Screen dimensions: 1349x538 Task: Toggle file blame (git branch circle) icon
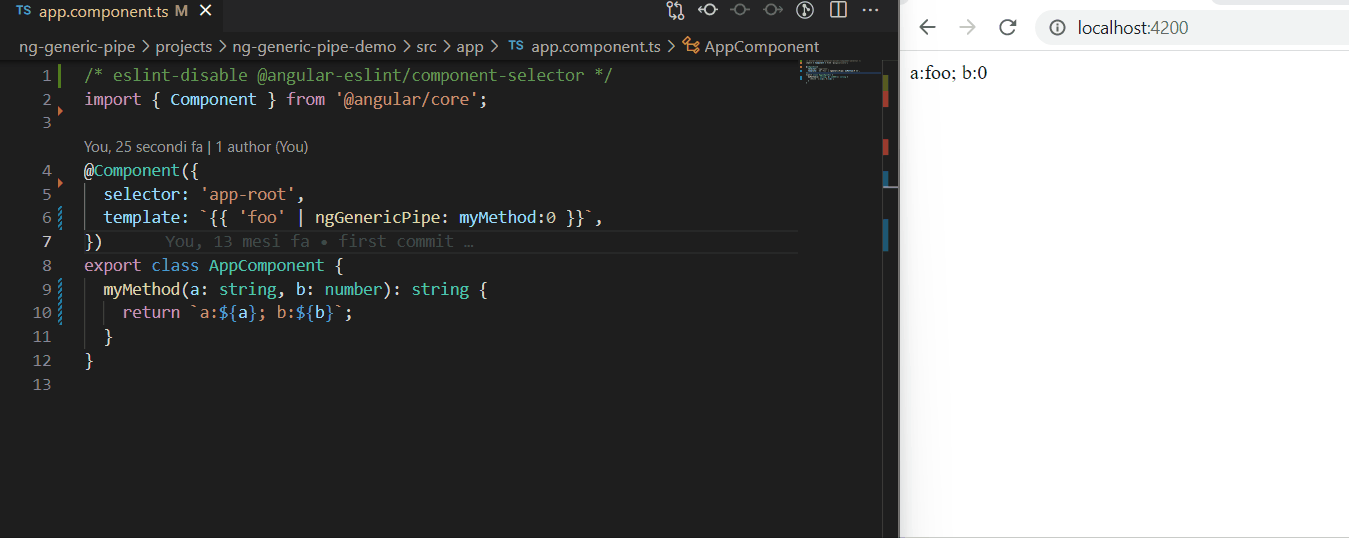pyautogui.click(x=805, y=11)
